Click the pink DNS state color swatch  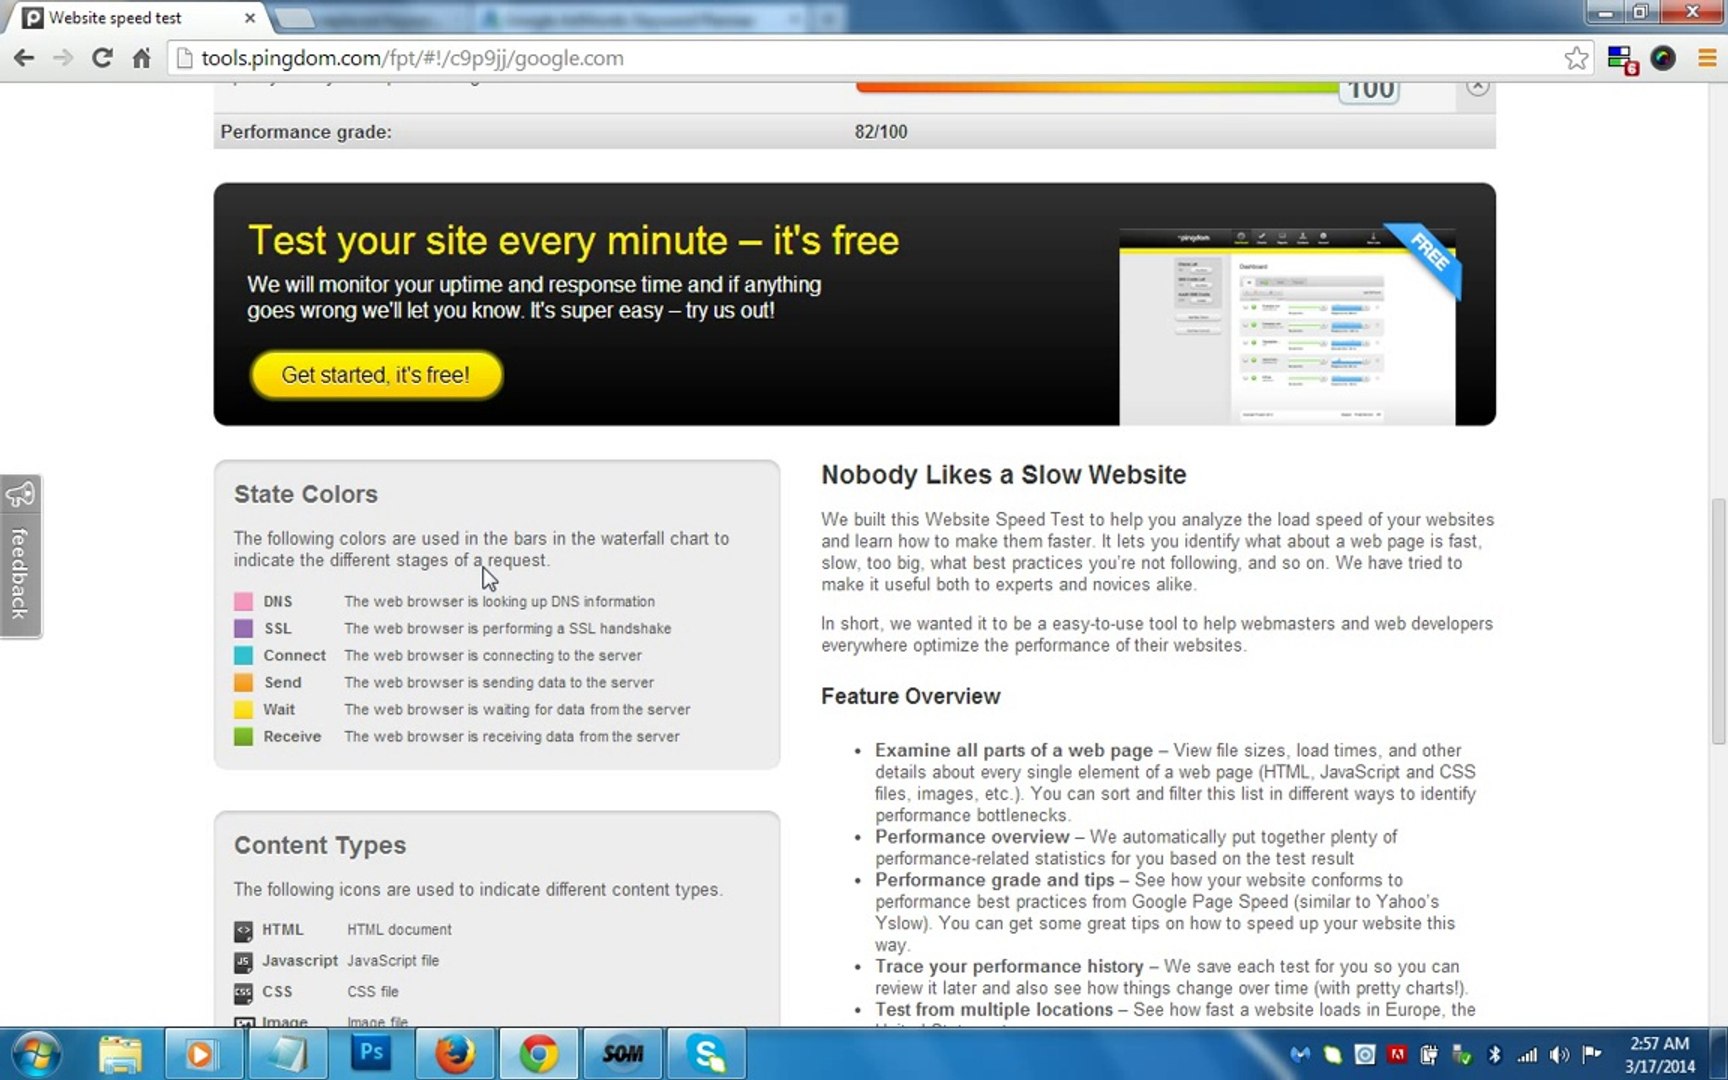tap(243, 601)
